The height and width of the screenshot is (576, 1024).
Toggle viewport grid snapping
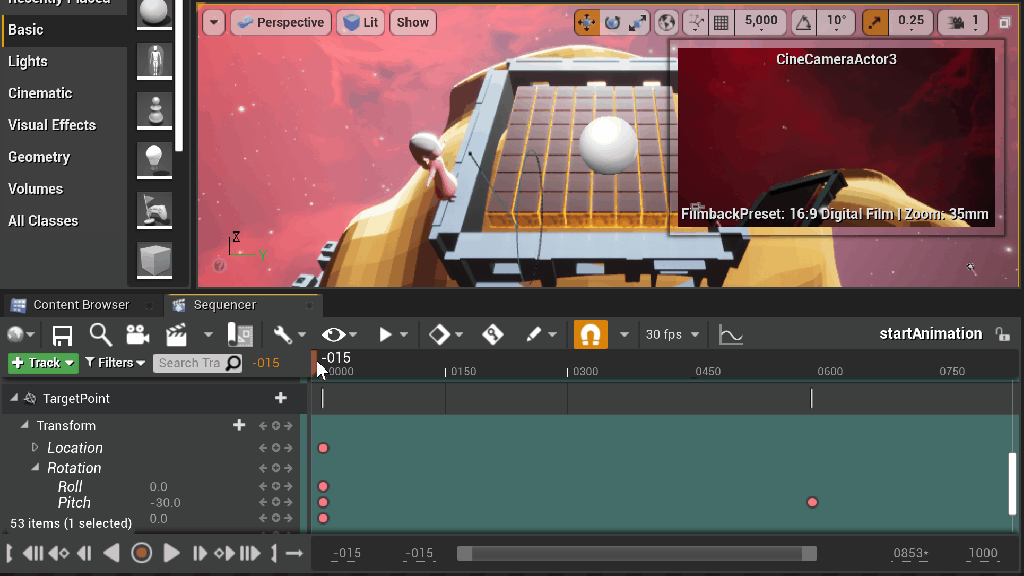[720, 21]
